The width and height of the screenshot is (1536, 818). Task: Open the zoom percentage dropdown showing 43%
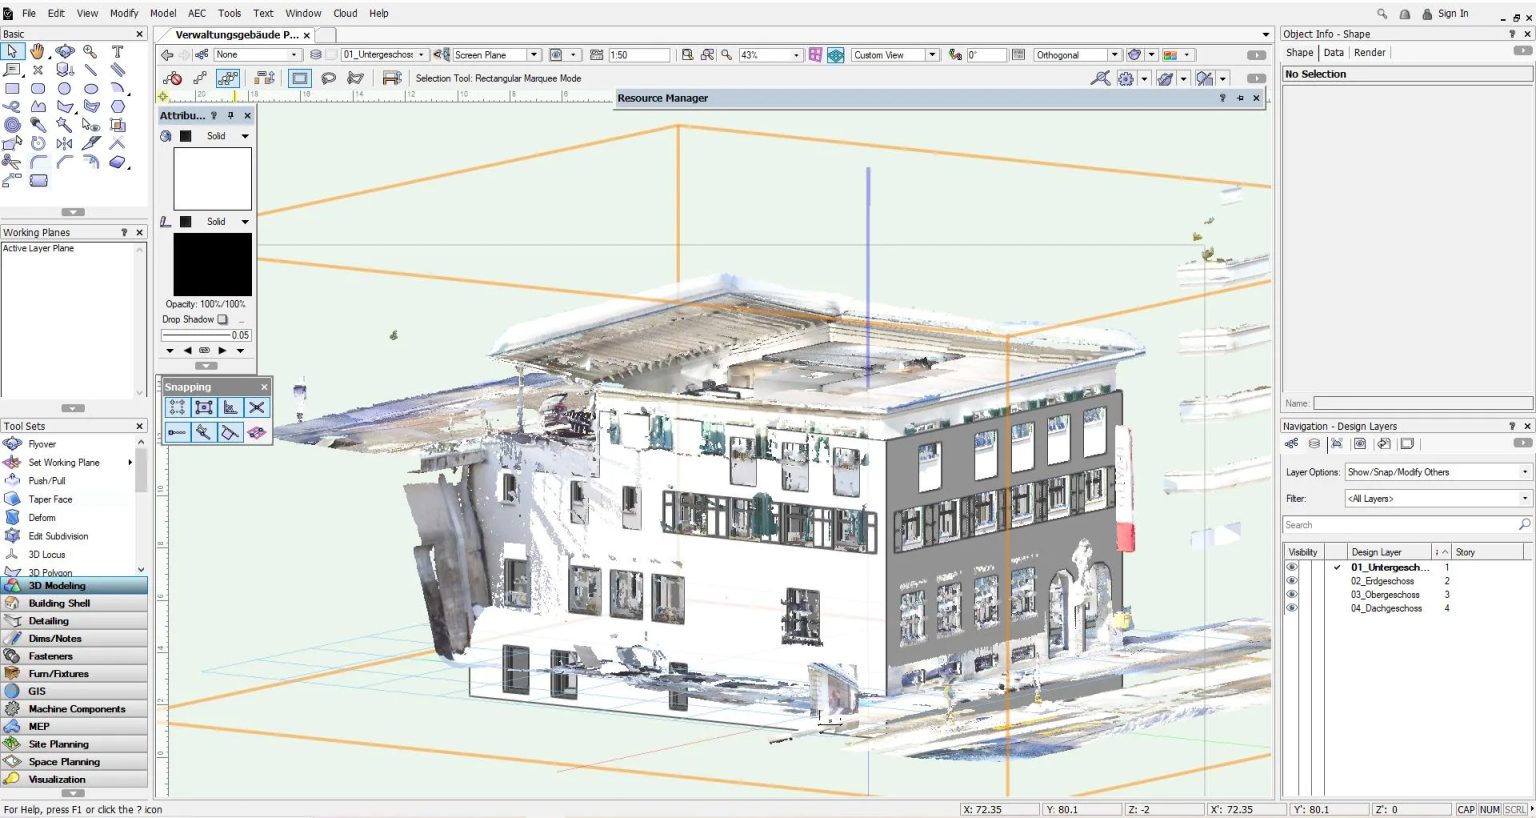[x=797, y=56]
